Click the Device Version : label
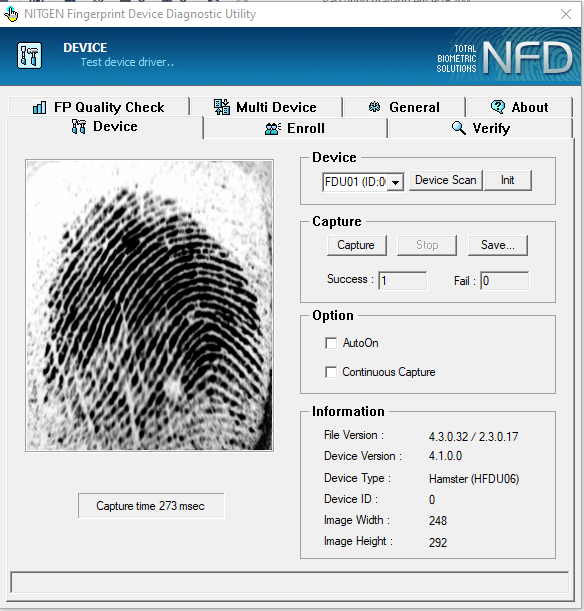The width and height of the screenshot is (584, 611). click(363, 456)
